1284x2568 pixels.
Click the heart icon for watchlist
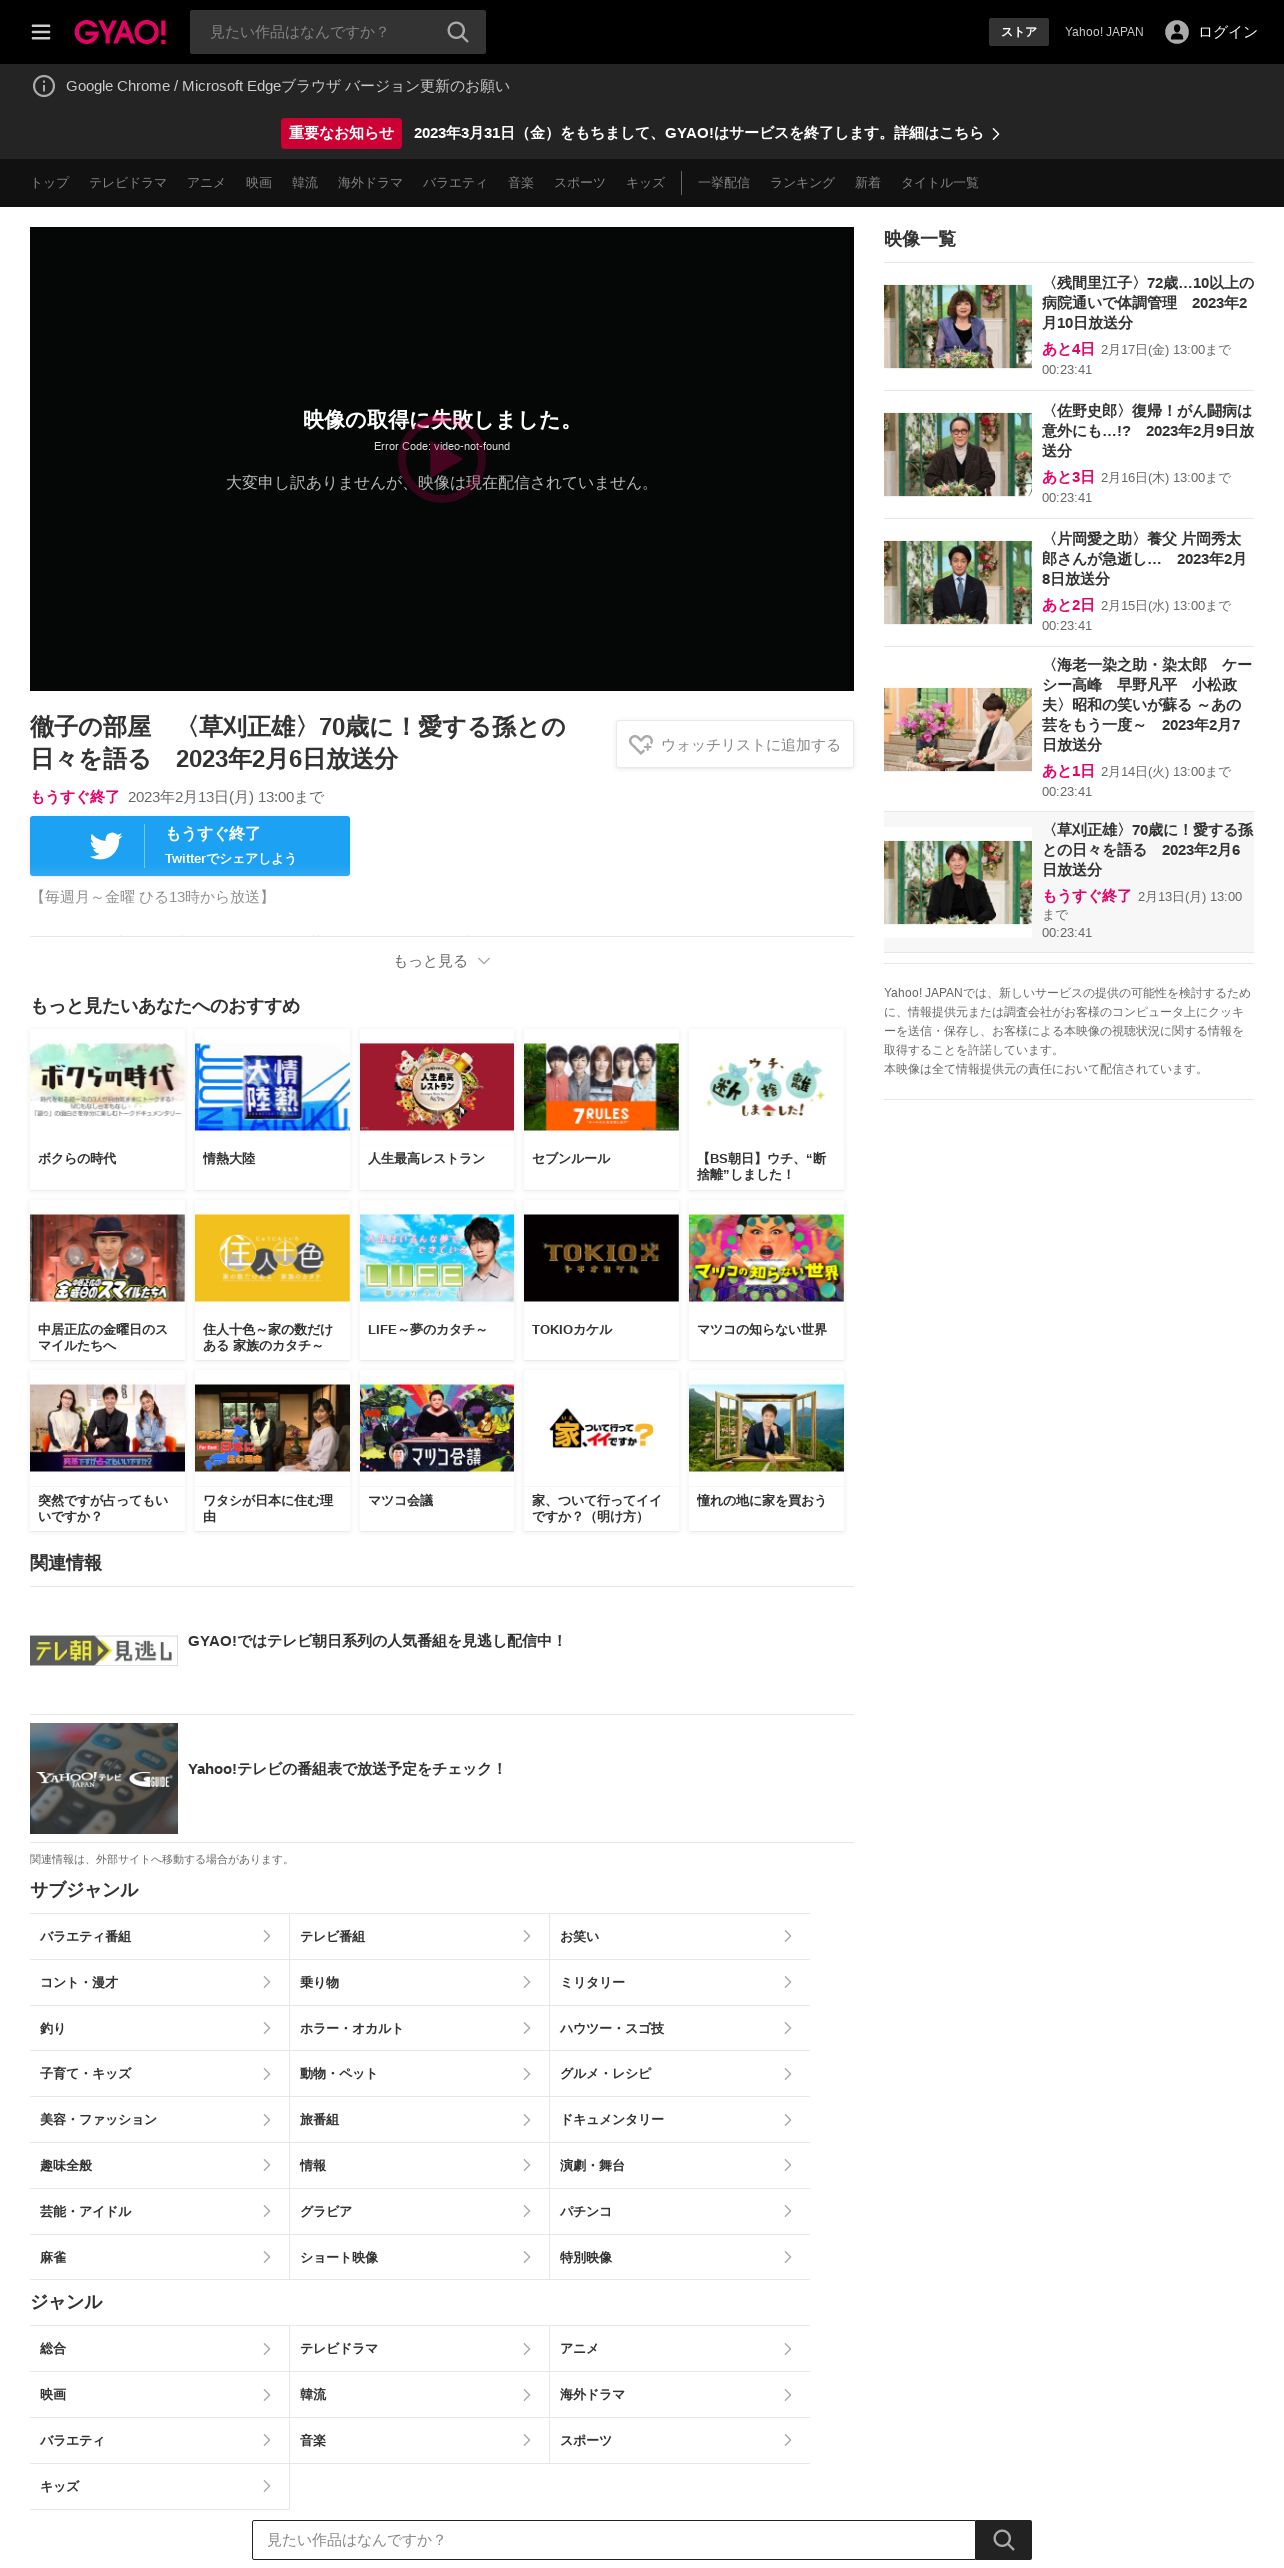(x=641, y=745)
